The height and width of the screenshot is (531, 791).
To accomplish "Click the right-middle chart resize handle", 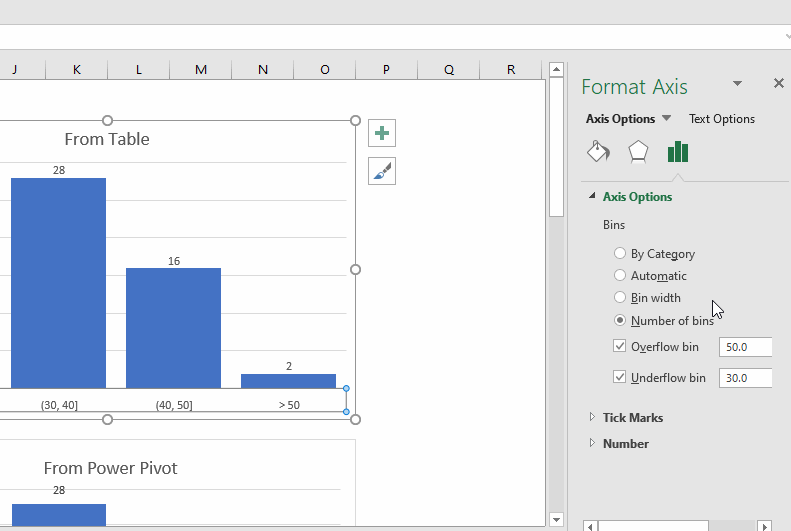I will point(355,270).
